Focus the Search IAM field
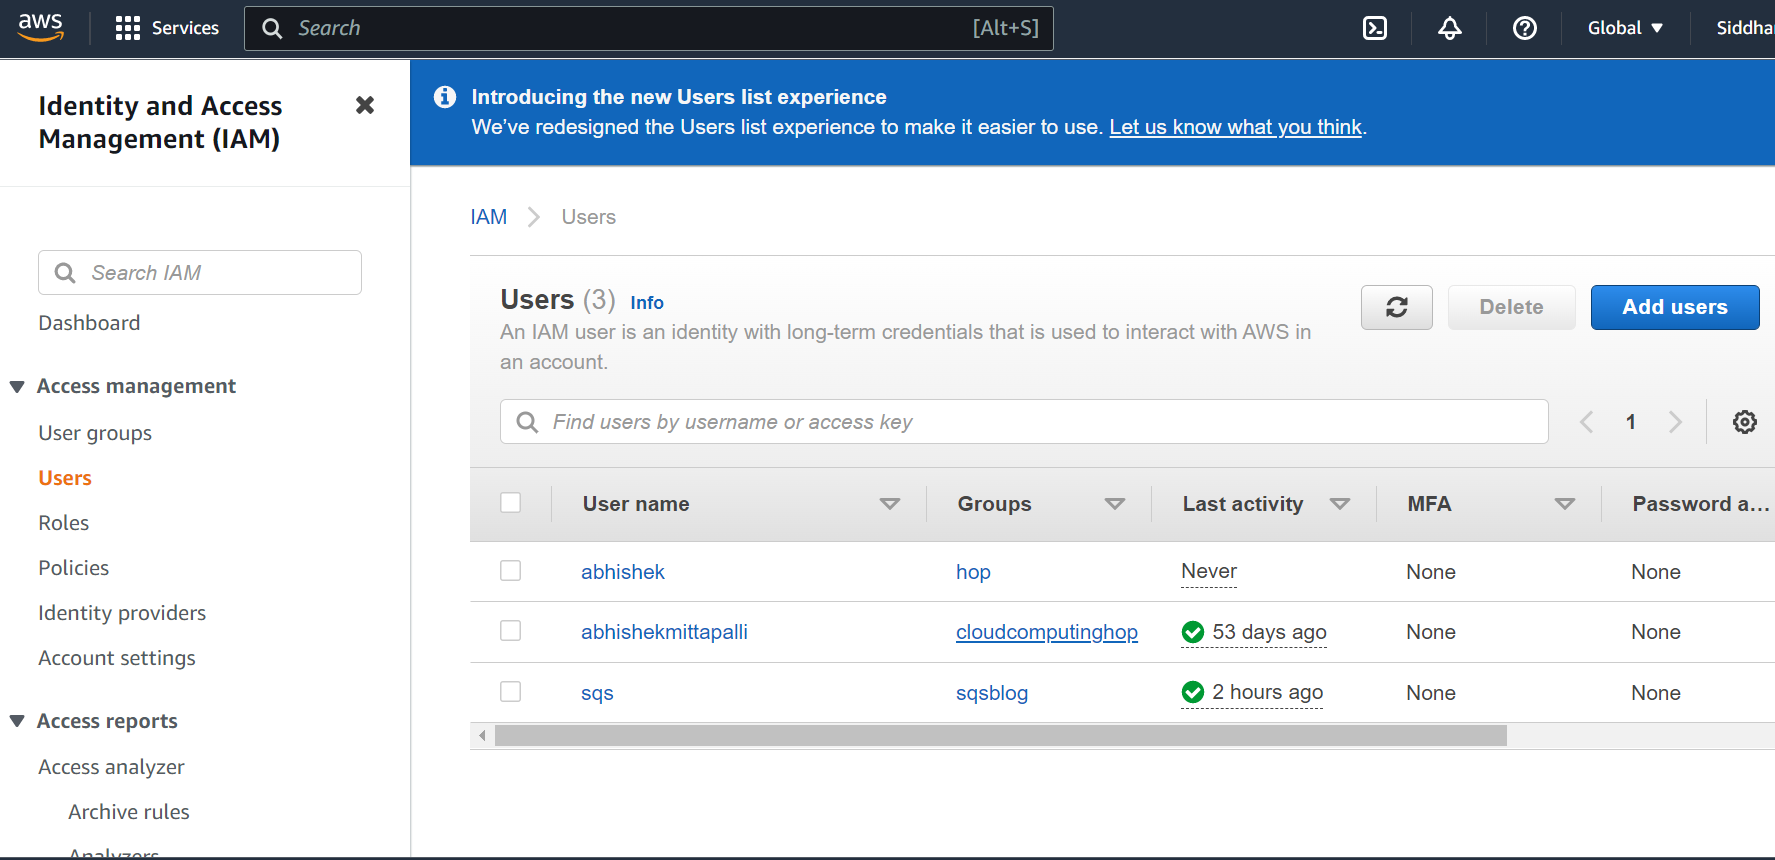The image size is (1775, 860). coord(200,273)
